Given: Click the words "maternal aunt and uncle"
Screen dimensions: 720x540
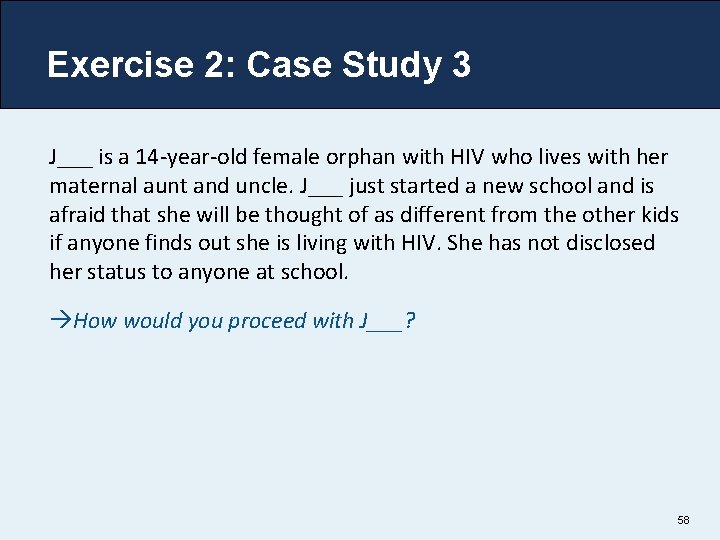Looking at the screenshot, I should pos(168,187).
